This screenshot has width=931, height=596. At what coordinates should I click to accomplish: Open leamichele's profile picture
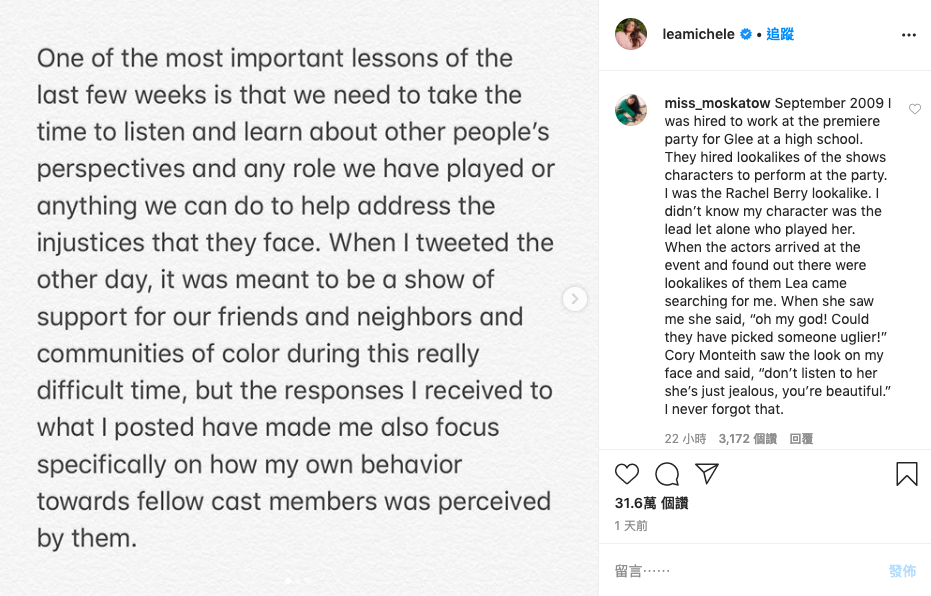(631, 34)
